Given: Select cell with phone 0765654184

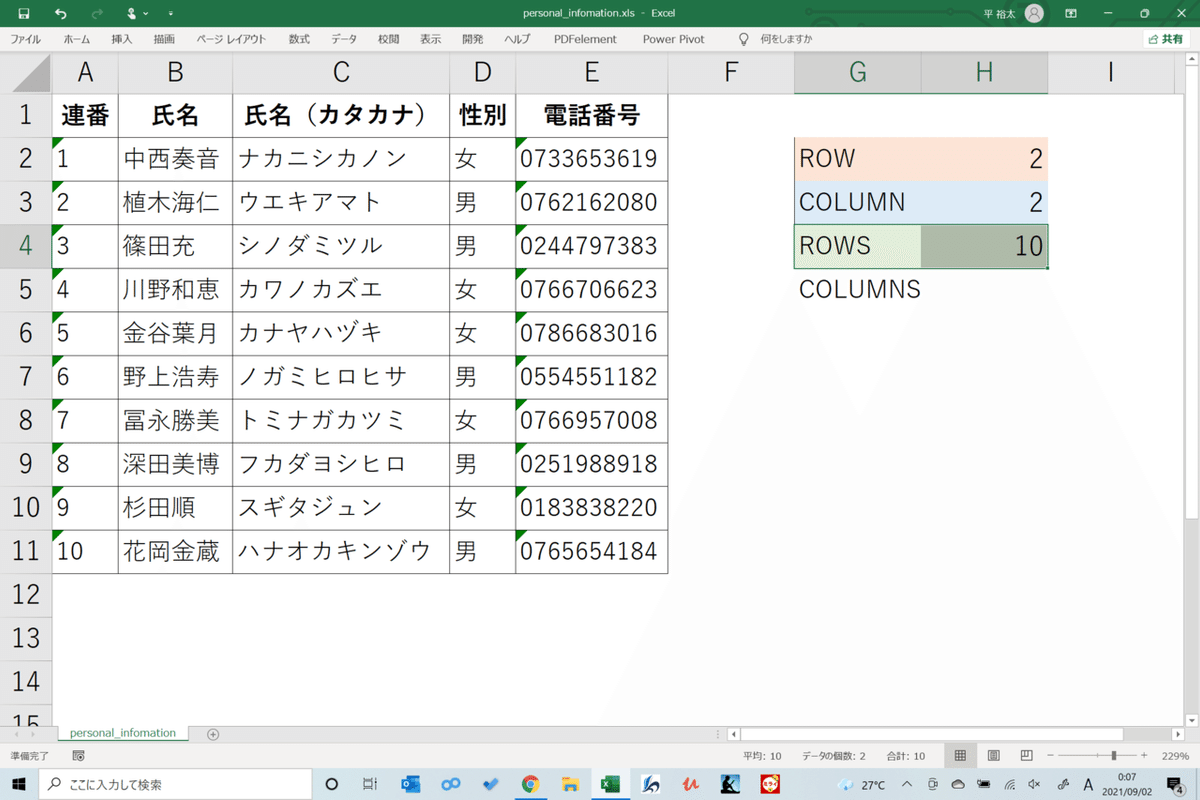Looking at the screenshot, I should (x=591, y=551).
